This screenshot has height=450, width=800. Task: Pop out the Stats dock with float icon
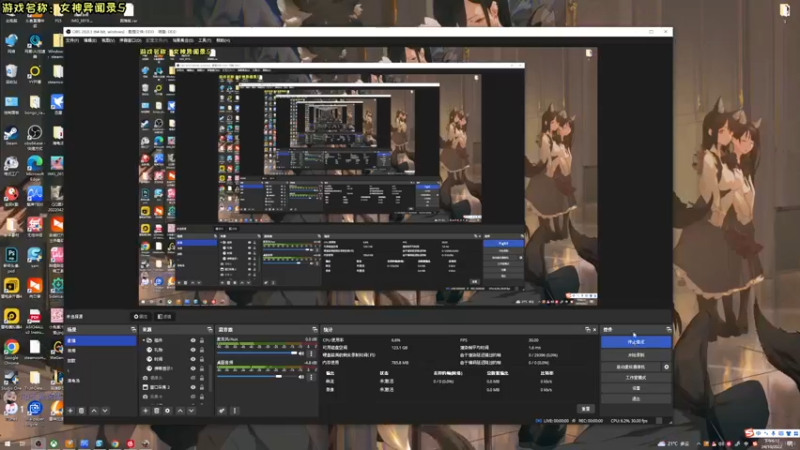click(x=587, y=330)
